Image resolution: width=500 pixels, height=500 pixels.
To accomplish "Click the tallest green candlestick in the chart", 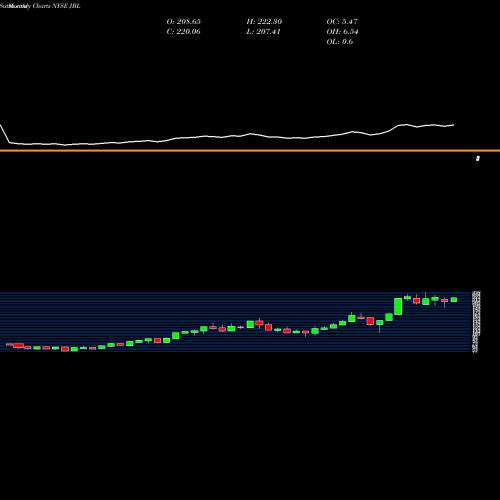I will [398, 306].
